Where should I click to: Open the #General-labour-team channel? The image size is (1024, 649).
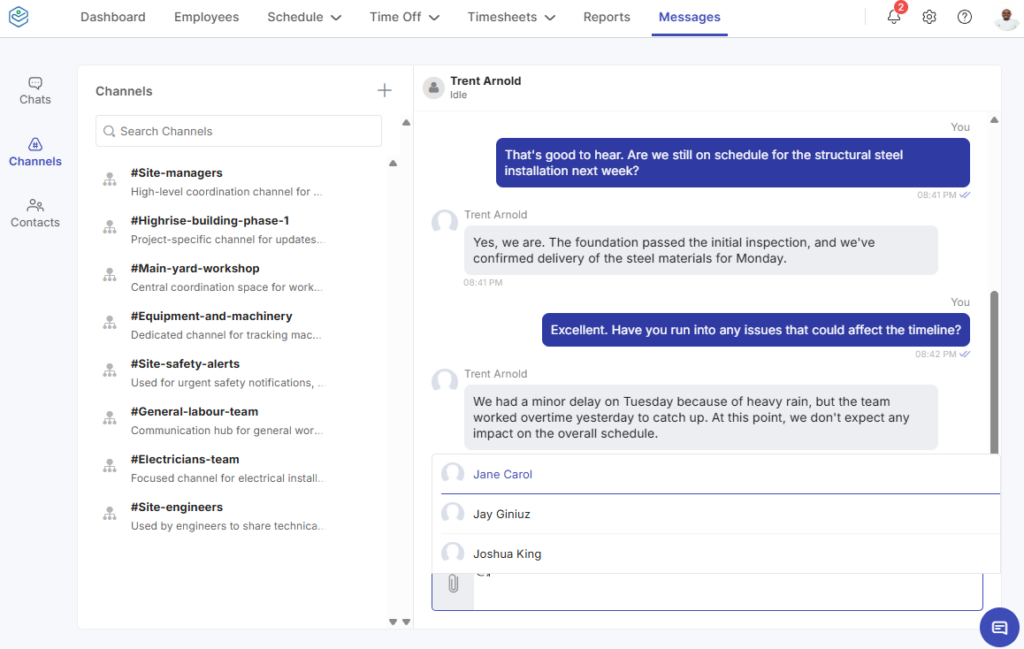point(240,420)
